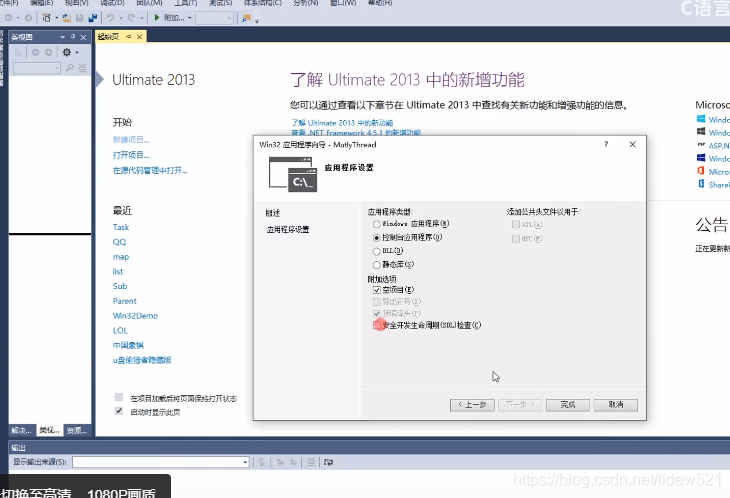
Task: Click Output panel previous message icon
Action: (x=280, y=462)
